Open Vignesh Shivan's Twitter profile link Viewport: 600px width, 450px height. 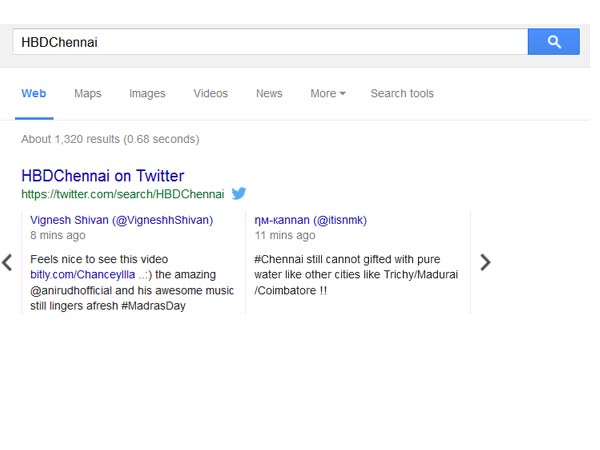[x=121, y=220]
